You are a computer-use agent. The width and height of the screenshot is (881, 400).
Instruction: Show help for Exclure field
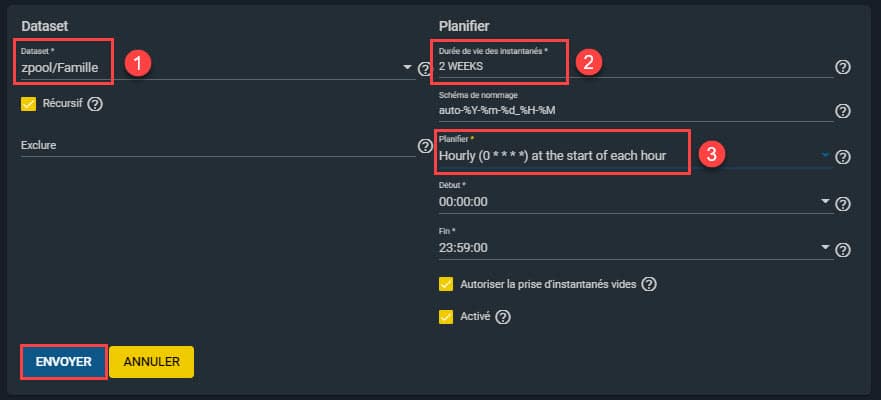click(425, 146)
